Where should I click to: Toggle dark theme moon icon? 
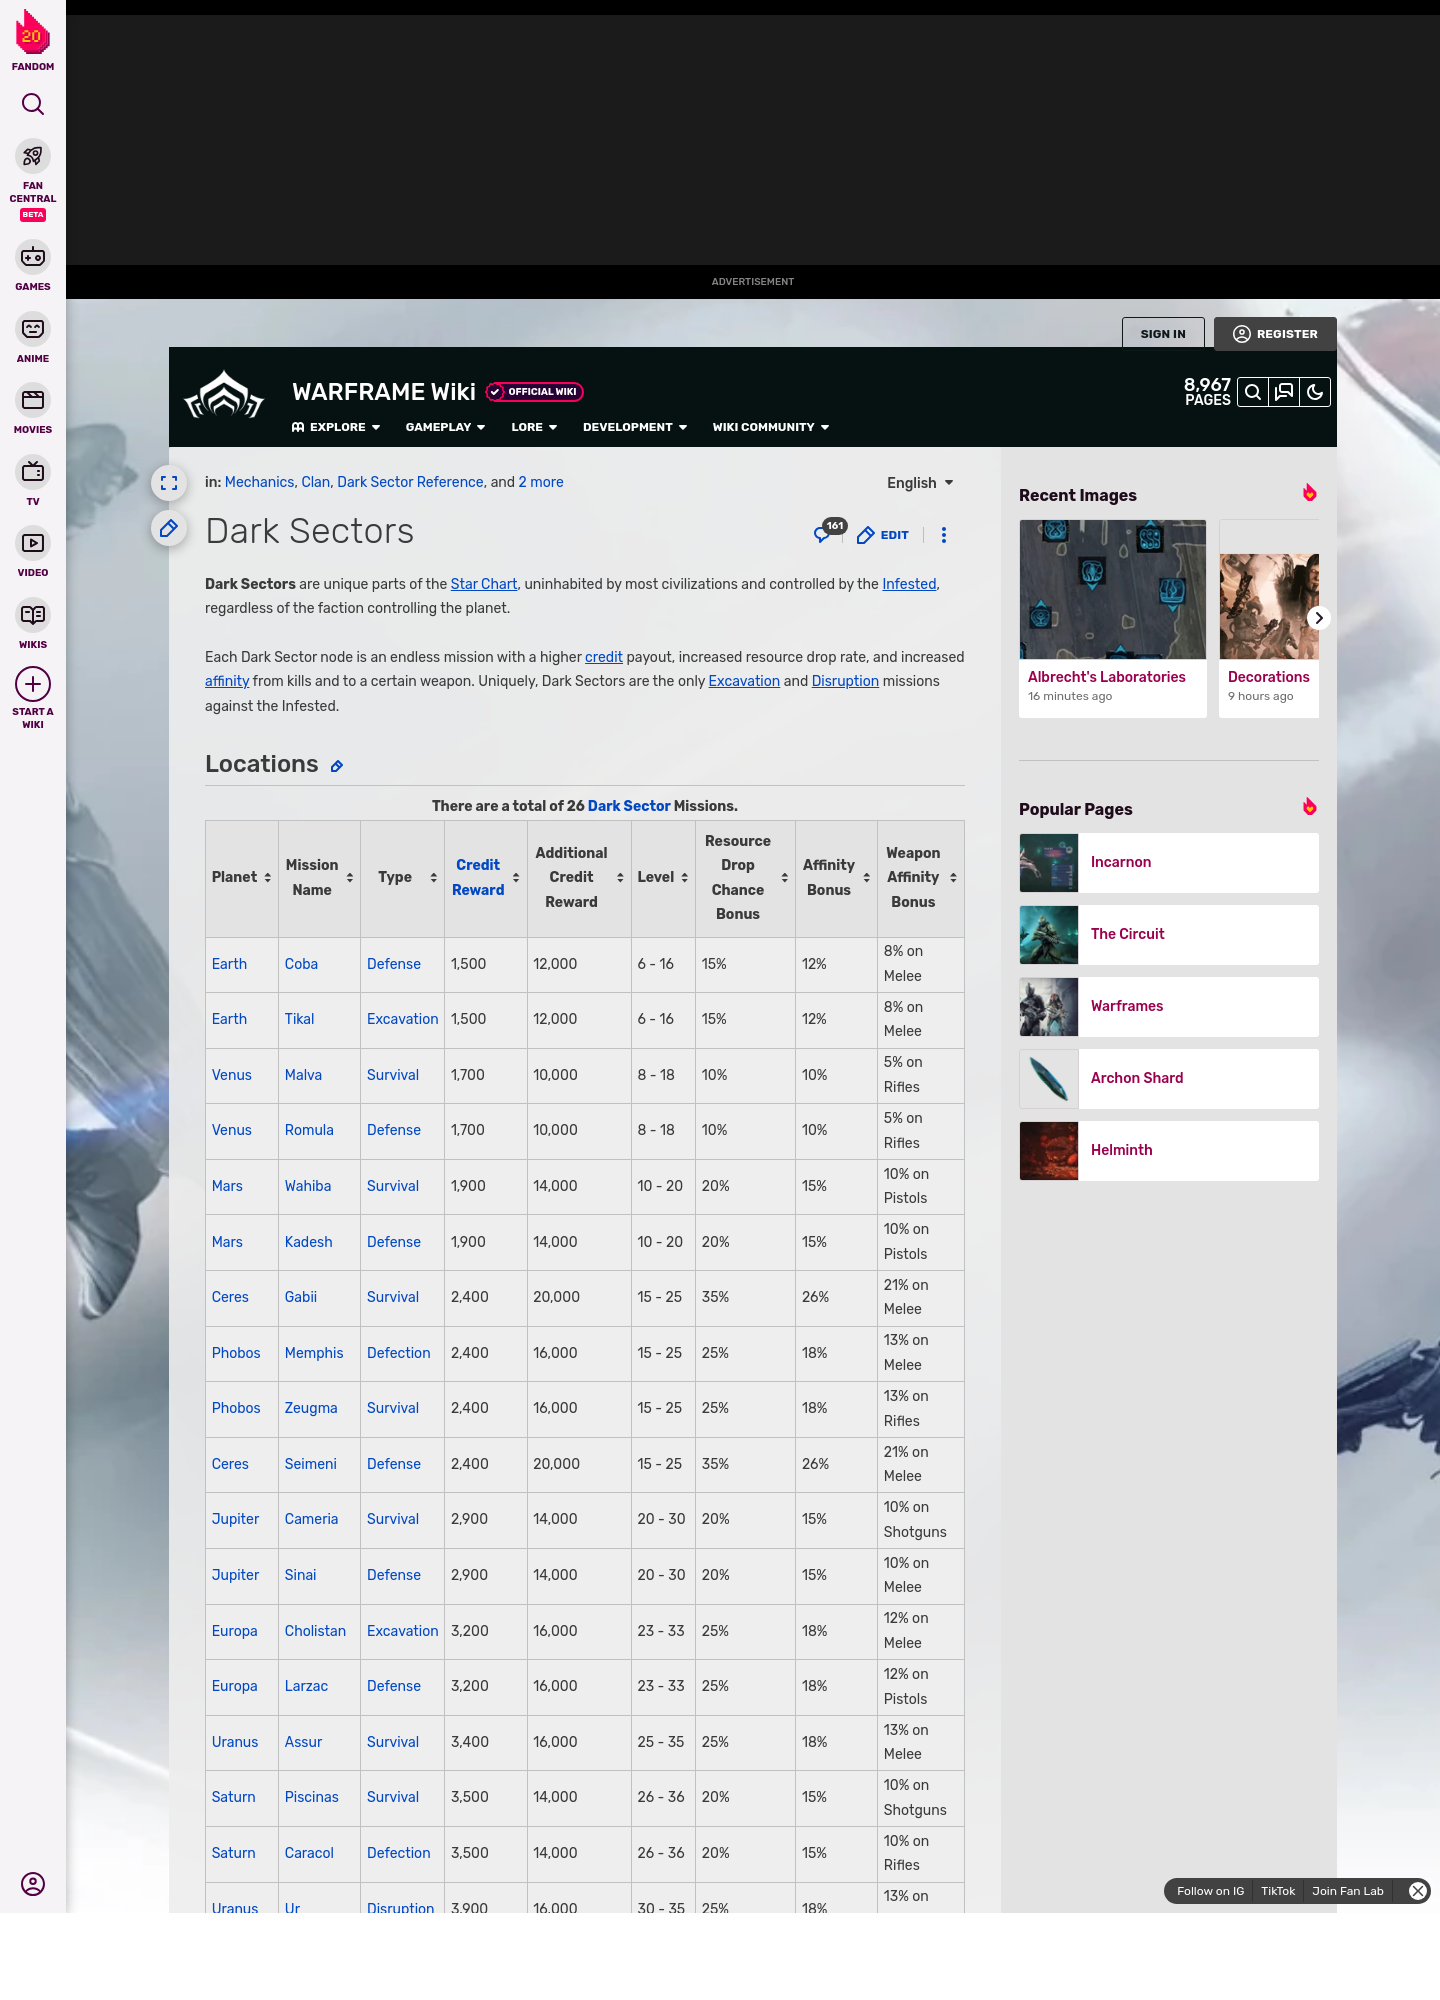click(1315, 392)
